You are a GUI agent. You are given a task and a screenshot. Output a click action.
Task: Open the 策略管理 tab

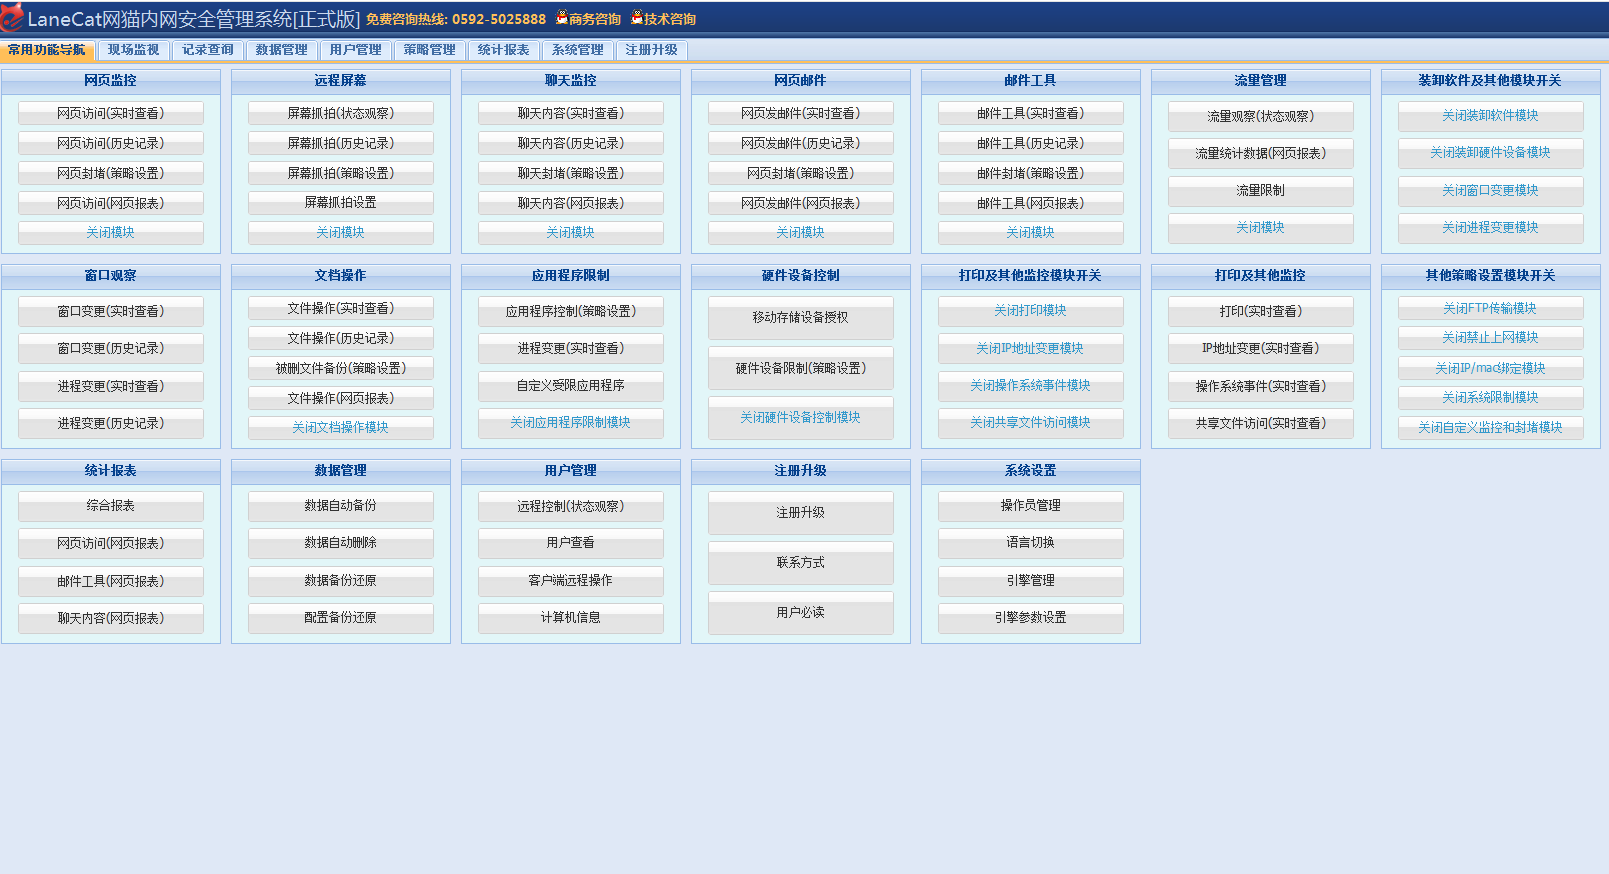click(429, 50)
